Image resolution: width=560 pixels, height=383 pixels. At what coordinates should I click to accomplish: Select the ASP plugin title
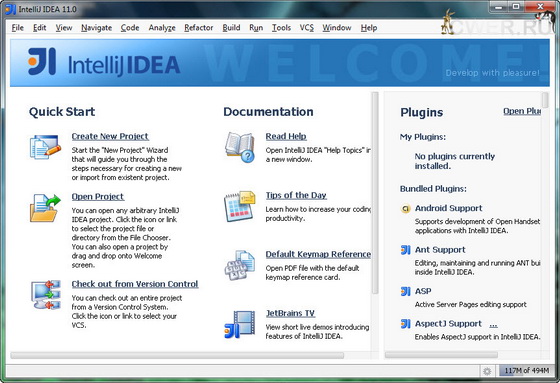coord(423,292)
